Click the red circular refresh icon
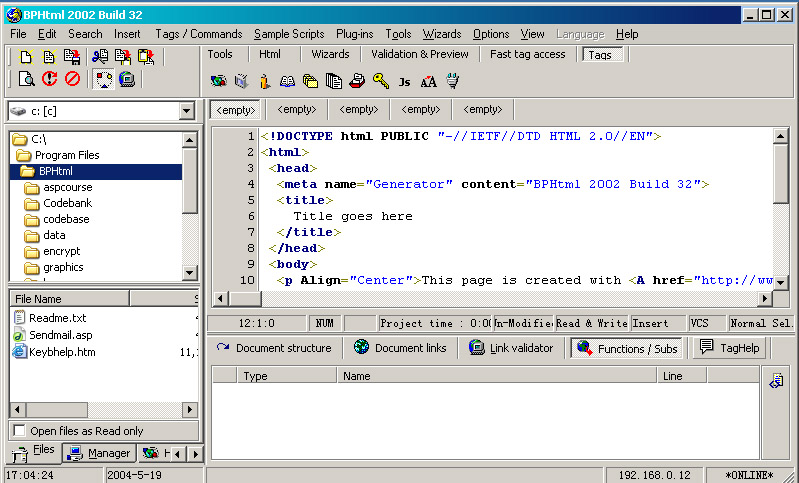The image size is (799, 483). point(49,79)
